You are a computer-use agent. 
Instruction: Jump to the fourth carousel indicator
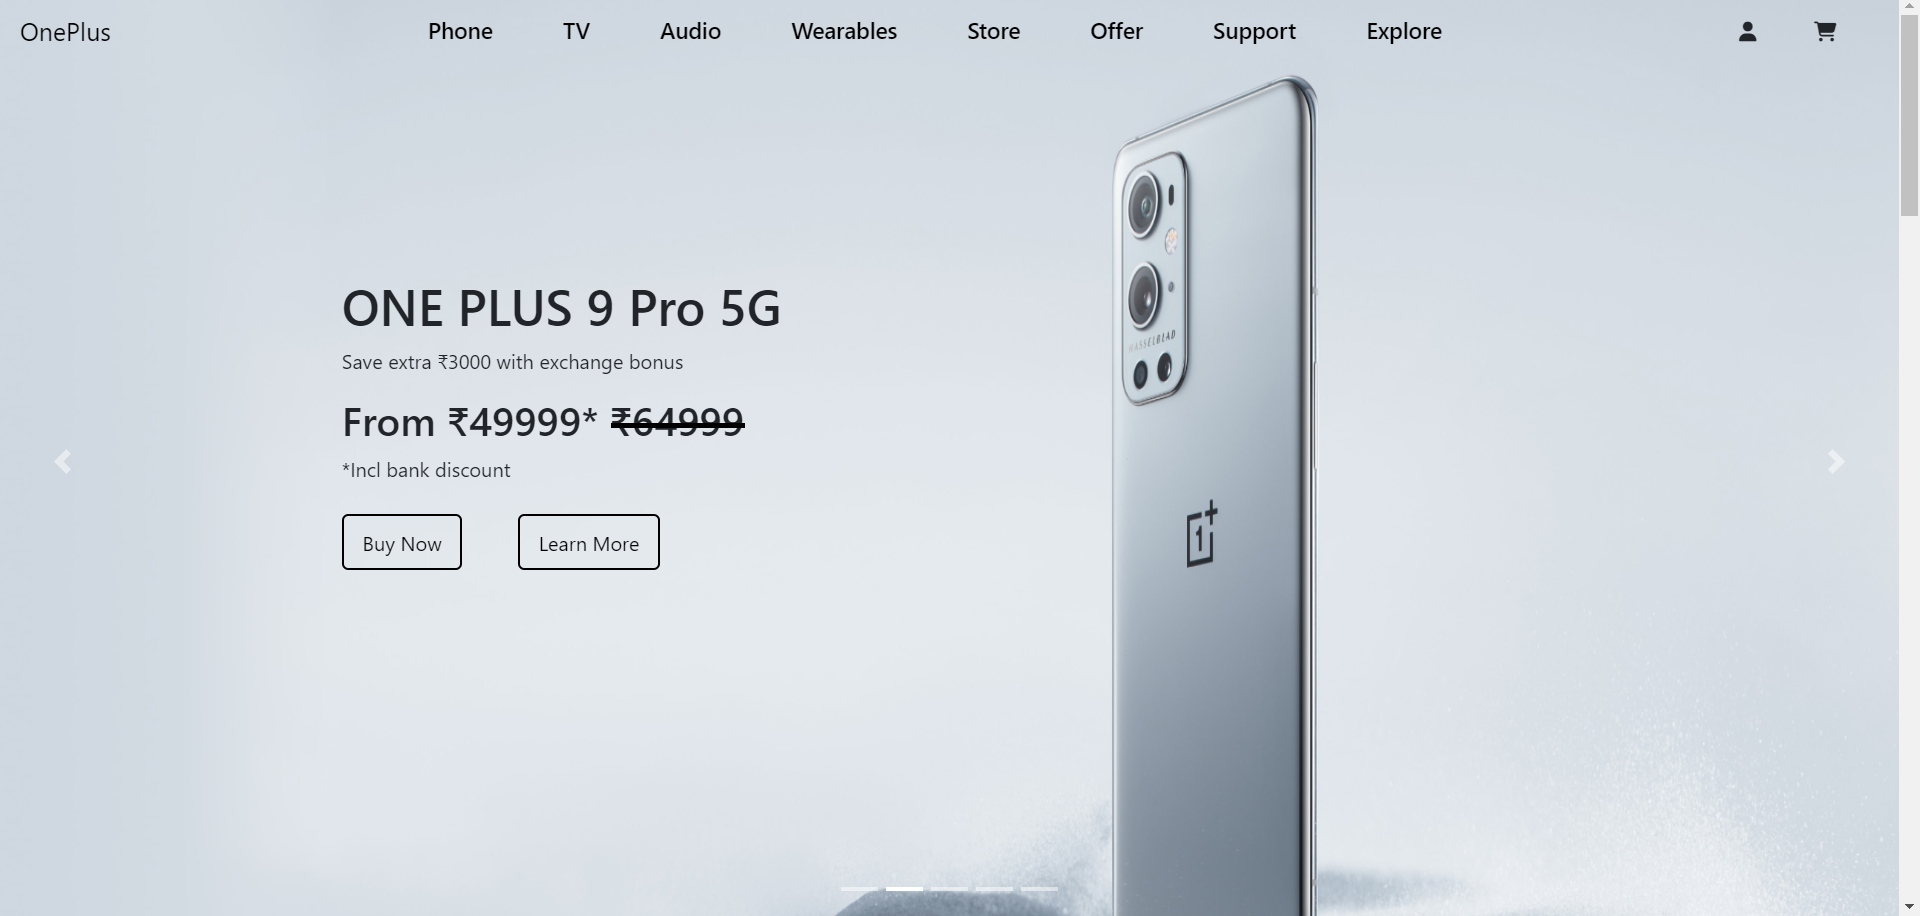(x=994, y=888)
